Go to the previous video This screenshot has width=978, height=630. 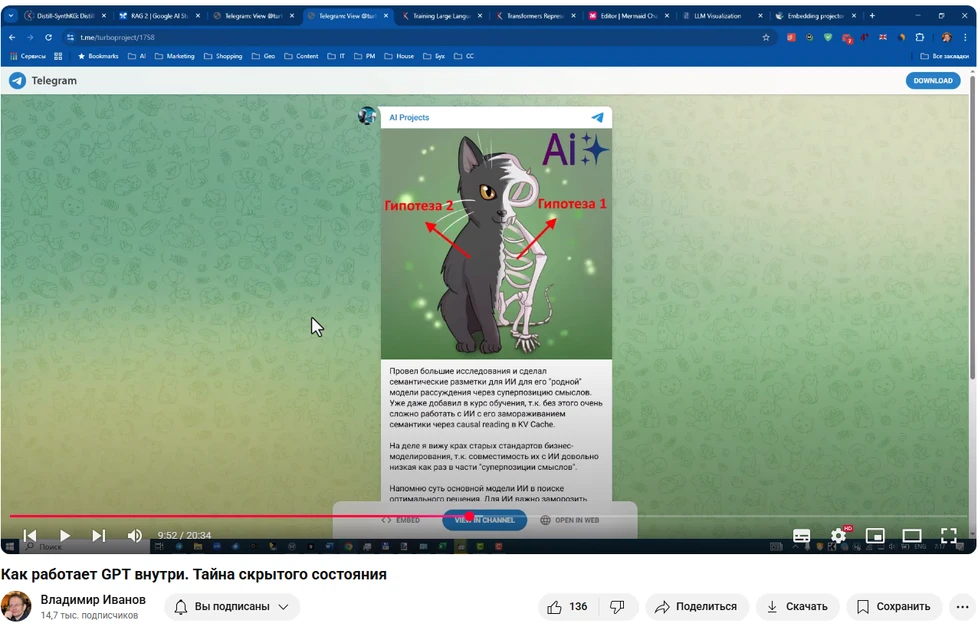click(x=30, y=536)
